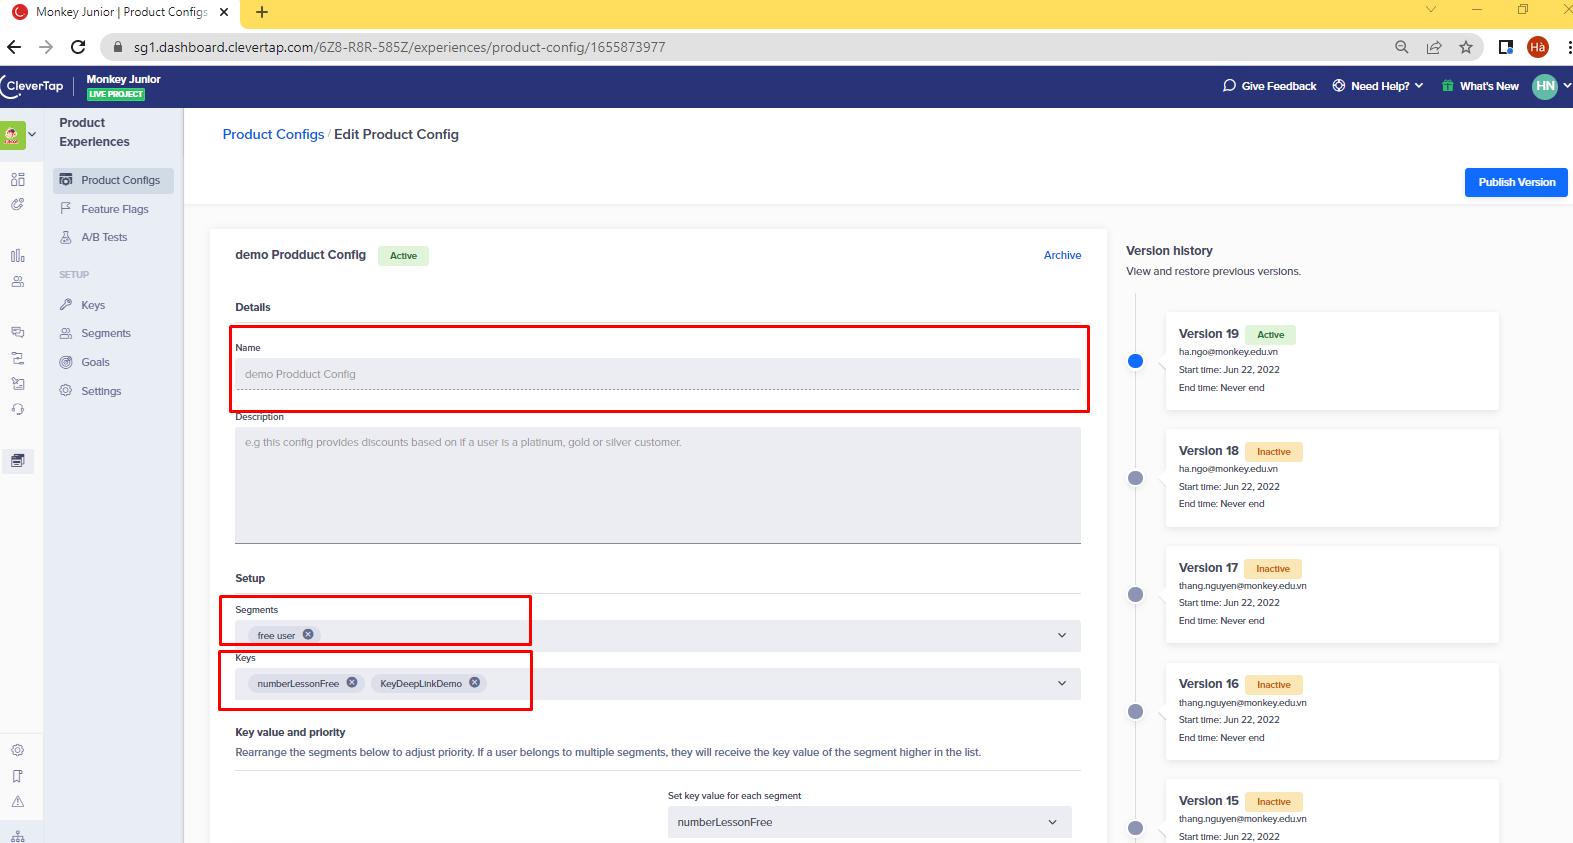Open the browser zoom magnifier icon
The height and width of the screenshot is (843, 1573).
pos(1402,47)
